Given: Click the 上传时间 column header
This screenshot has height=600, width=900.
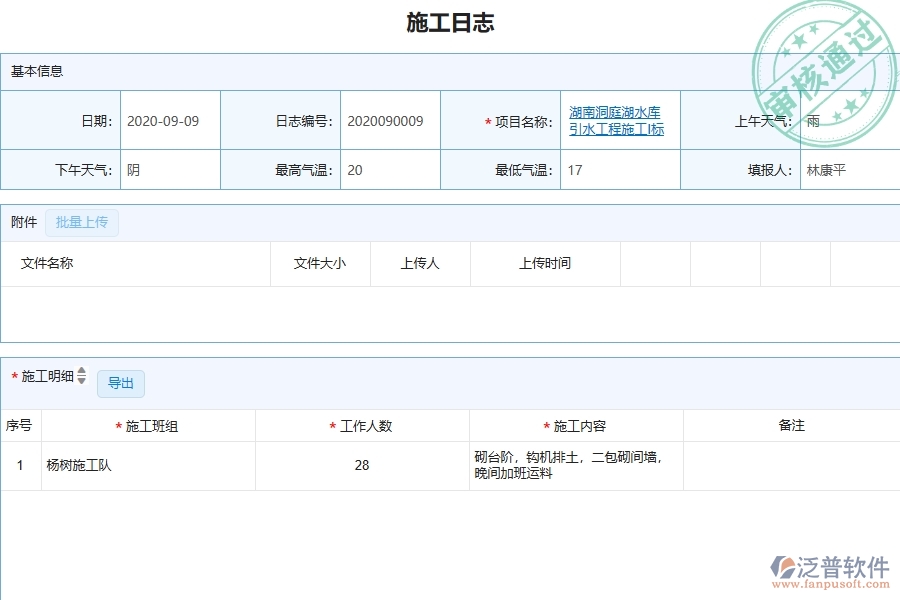Looking at the screenshot, I should 545,263.
